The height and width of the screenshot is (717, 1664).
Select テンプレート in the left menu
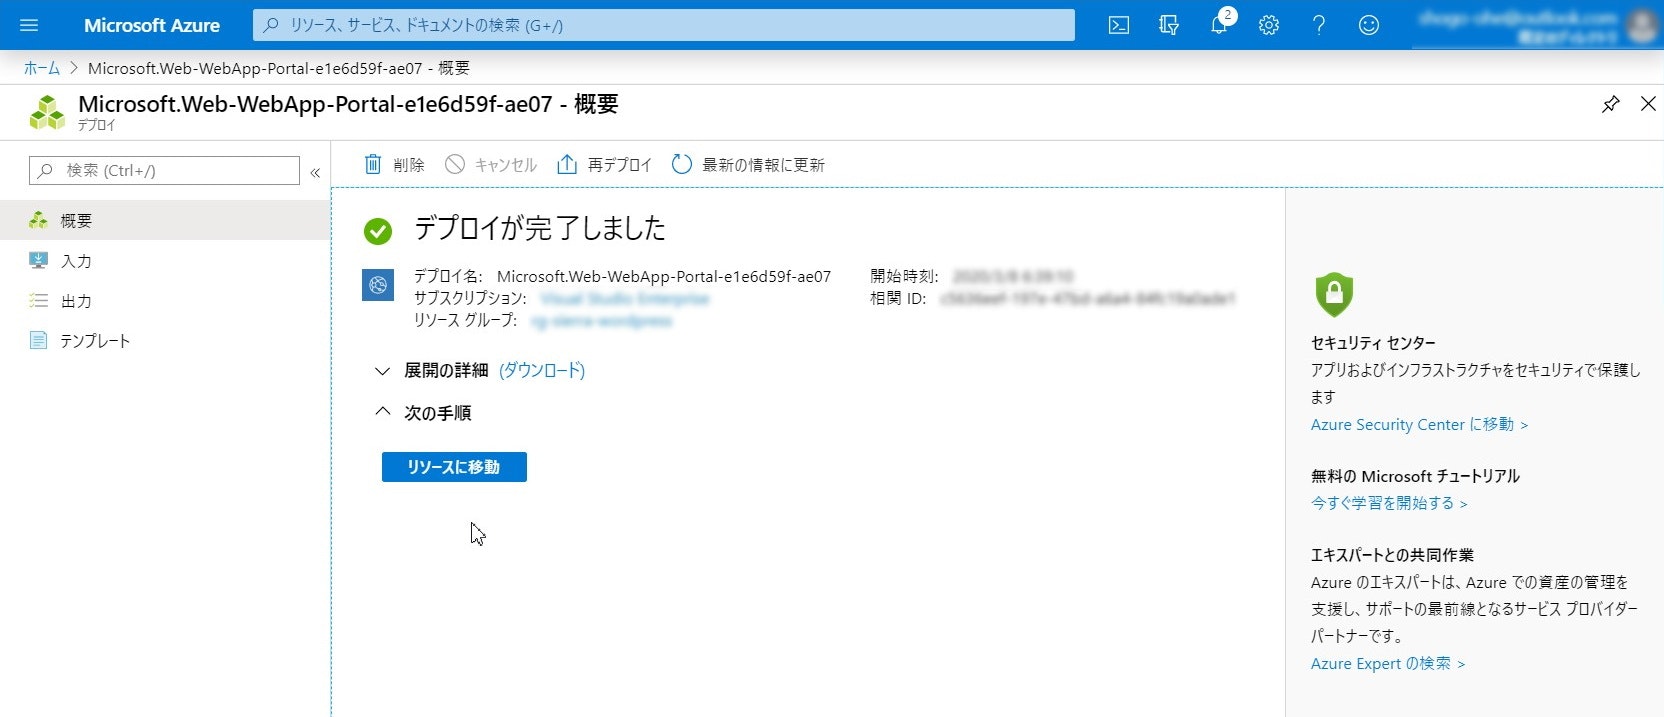(x=165, y=340)
